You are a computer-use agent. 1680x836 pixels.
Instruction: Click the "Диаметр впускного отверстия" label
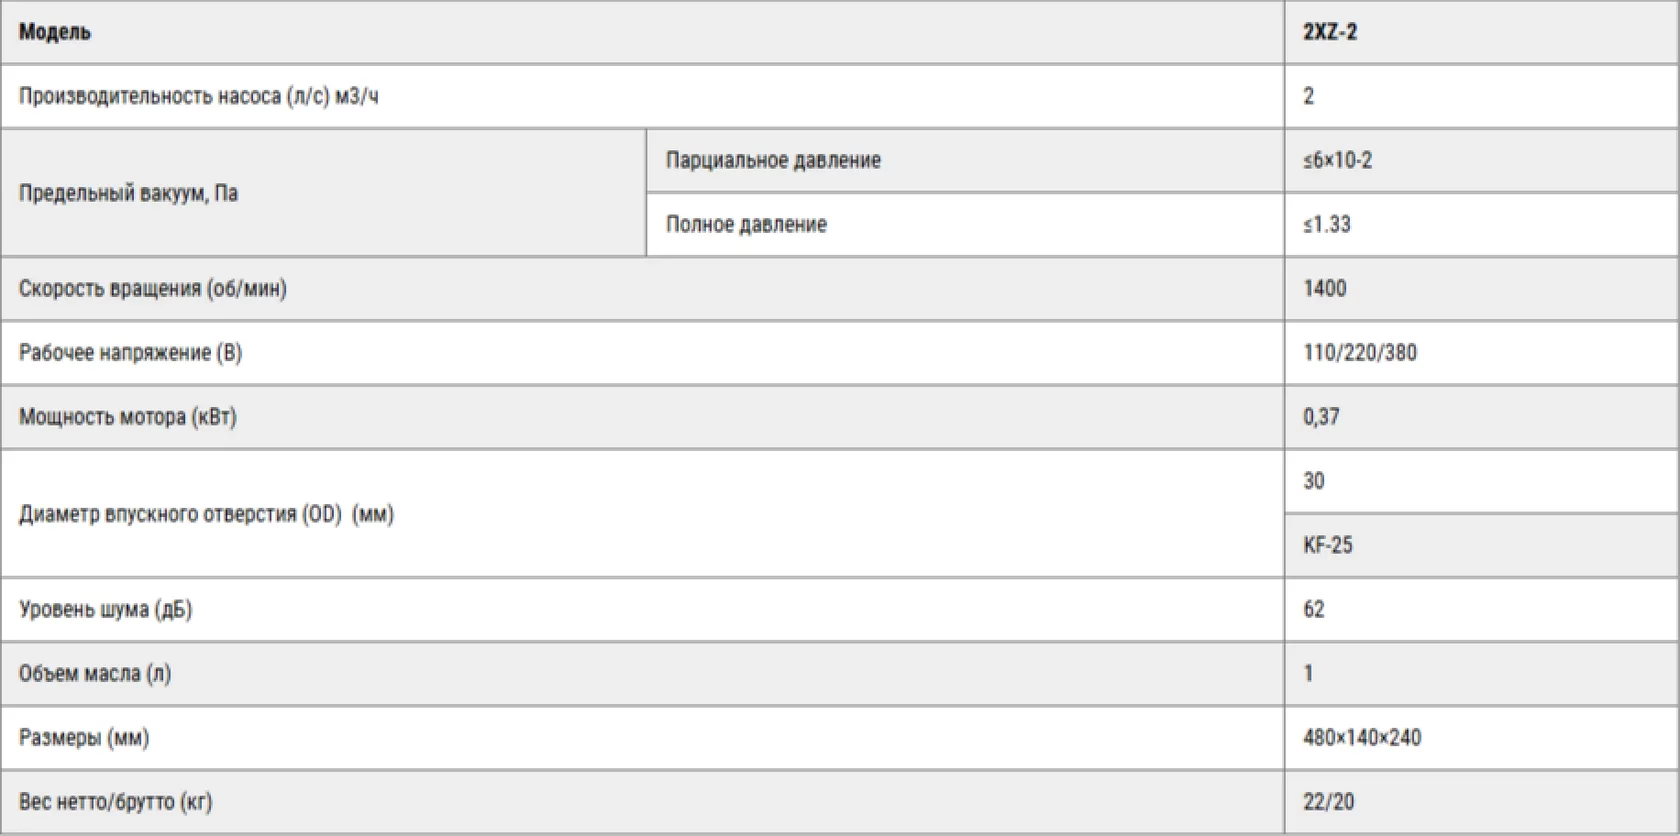206,514
